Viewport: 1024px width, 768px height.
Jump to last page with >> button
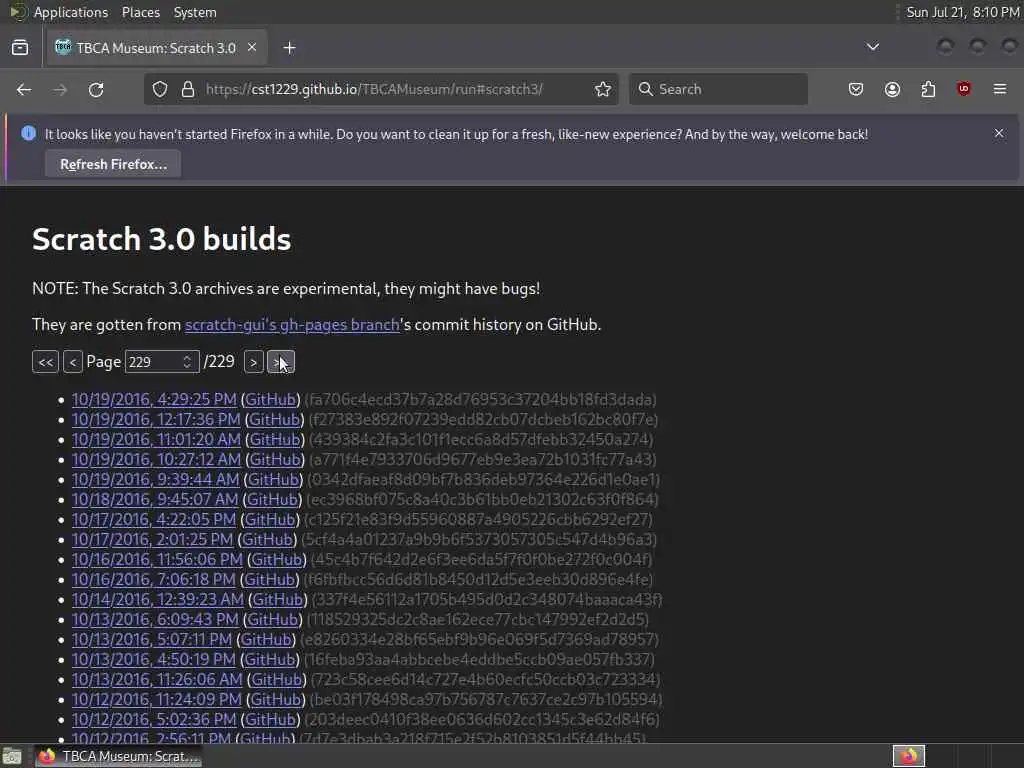coord(281,362)
